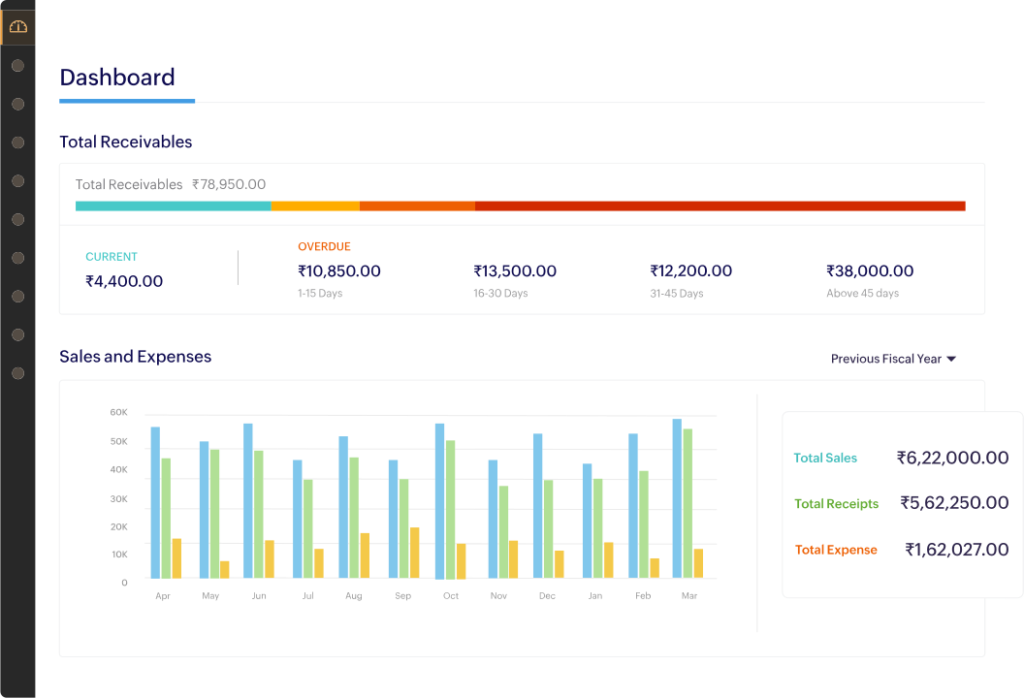Click the fourth dot icon in the sidebar
Viewport: 1024px width, 698px height.
pyautogui.click(x=18, y=181)
